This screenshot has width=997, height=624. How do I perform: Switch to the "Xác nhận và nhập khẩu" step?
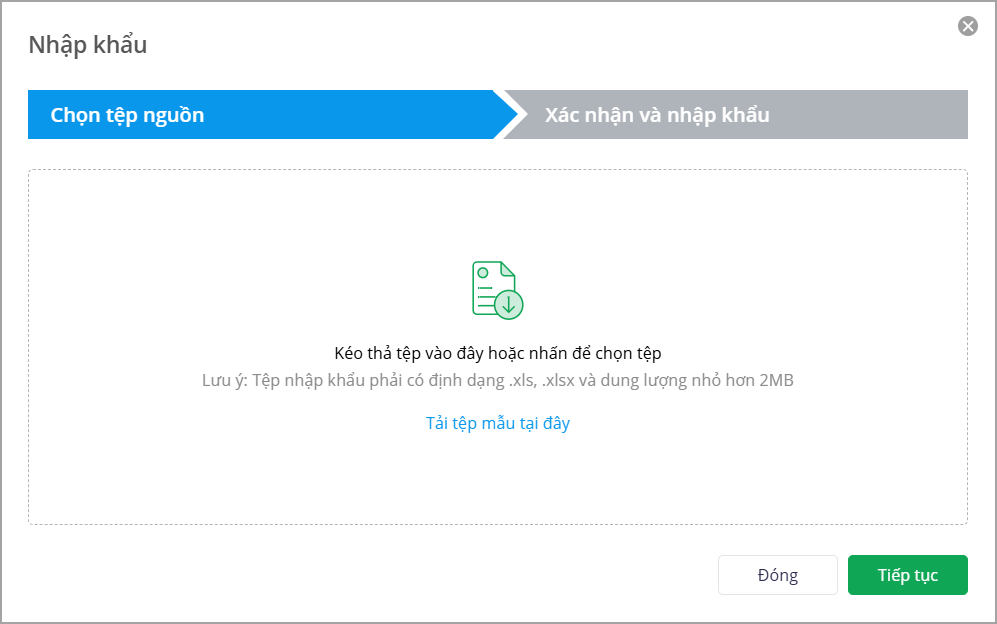pyautogui.click(x=657, y=115)
